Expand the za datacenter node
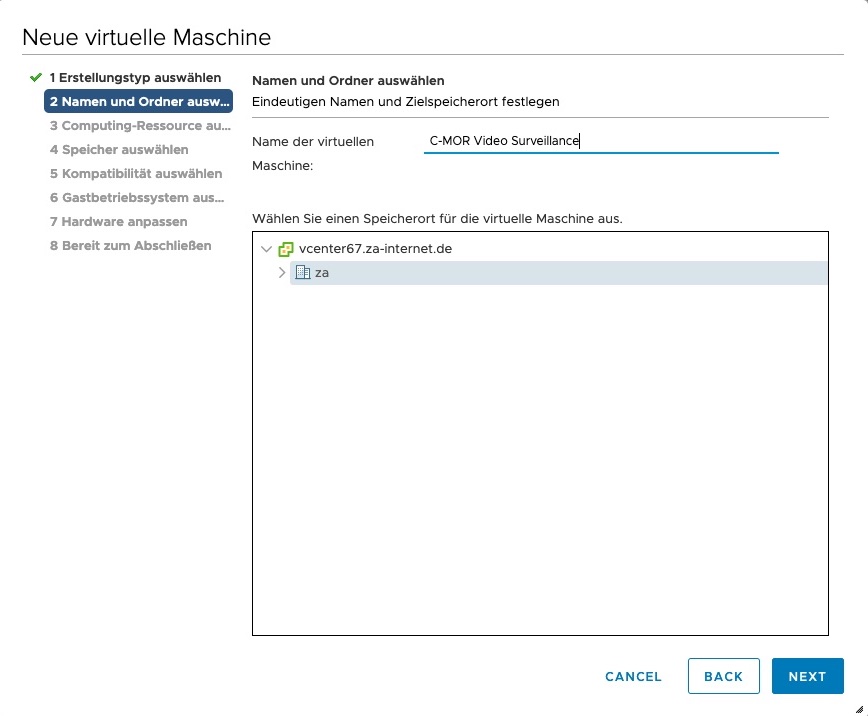Viewport: 868px width, 716px height. pos(282,273)
